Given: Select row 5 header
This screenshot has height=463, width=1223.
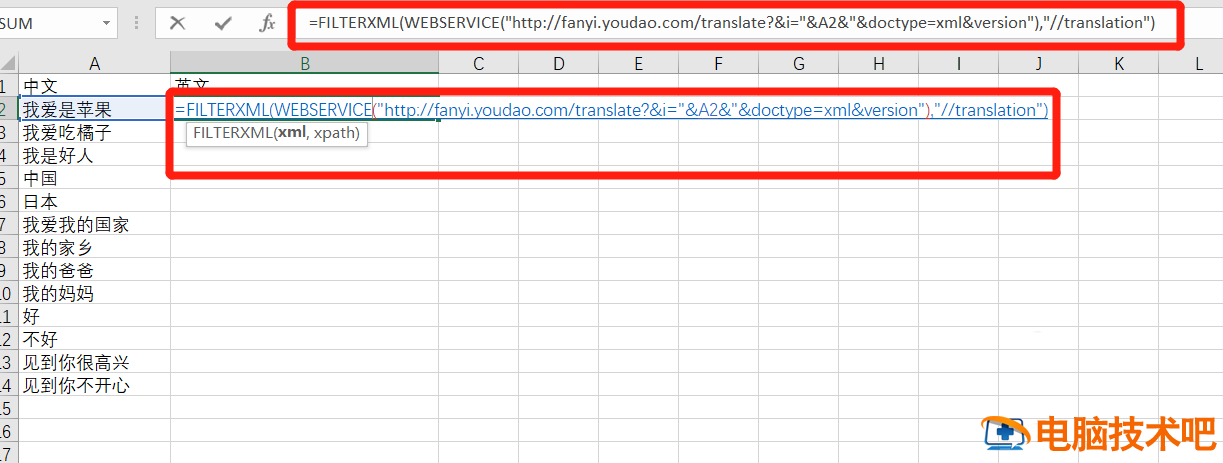Looking at the screenshot, I should [x=9, y=179].
